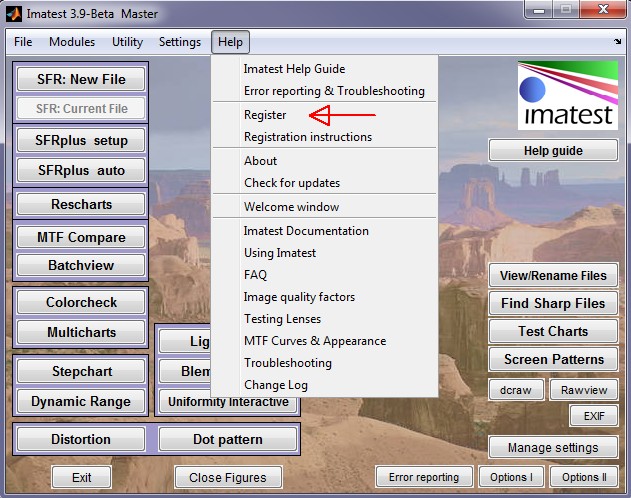Start MTF Compare
The height and width of the screenshot is (498, 631).
(x=81, y=237)
